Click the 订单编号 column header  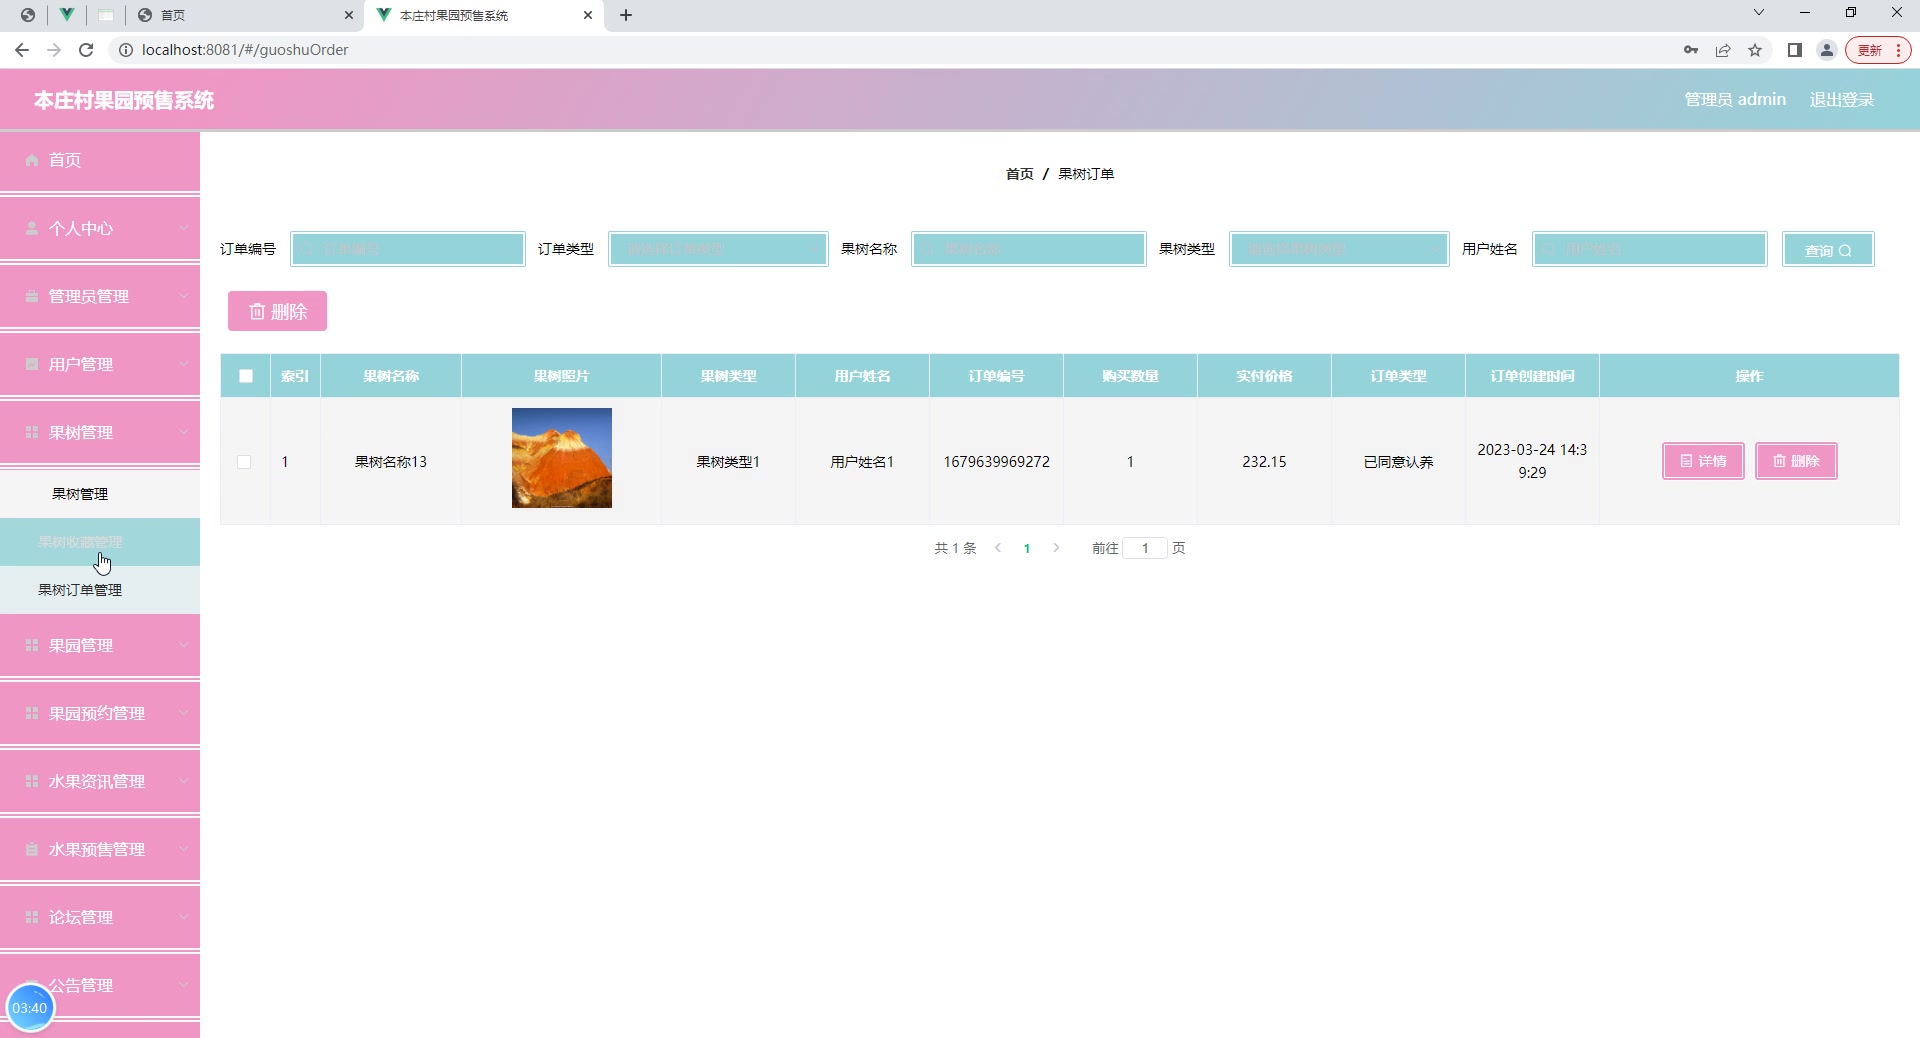click(997, 376)
